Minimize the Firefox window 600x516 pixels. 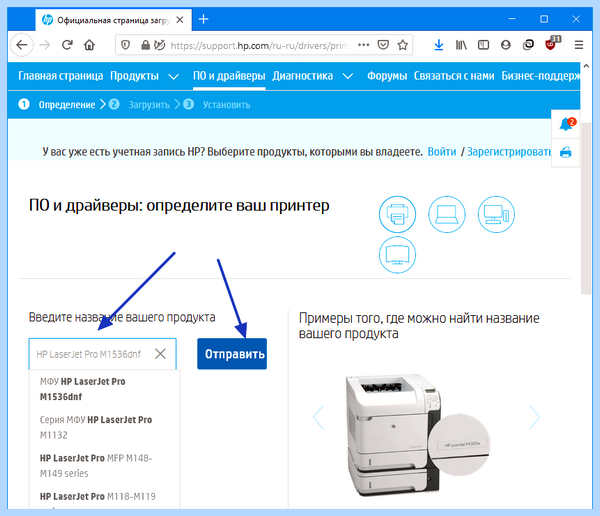pyautogui.click(x=512, y=19)
